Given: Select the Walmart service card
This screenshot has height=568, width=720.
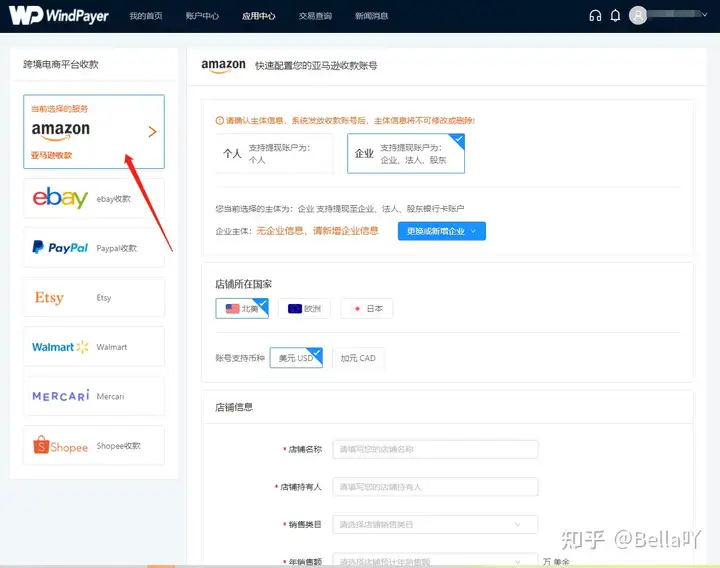Looking at the screenshot, I should pyautogui.click(x=94, y=347).
